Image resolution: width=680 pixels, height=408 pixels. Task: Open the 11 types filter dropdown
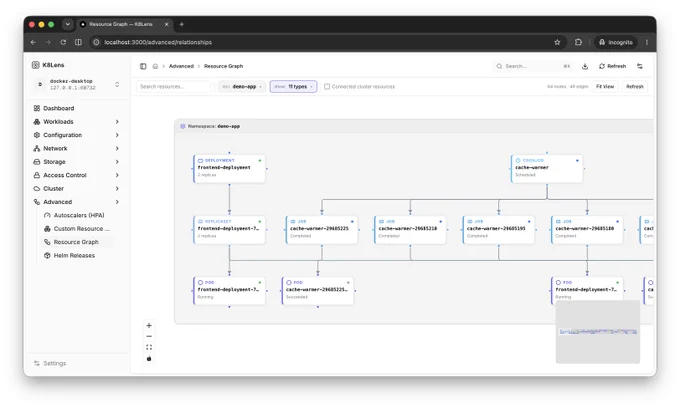point(294,87)
